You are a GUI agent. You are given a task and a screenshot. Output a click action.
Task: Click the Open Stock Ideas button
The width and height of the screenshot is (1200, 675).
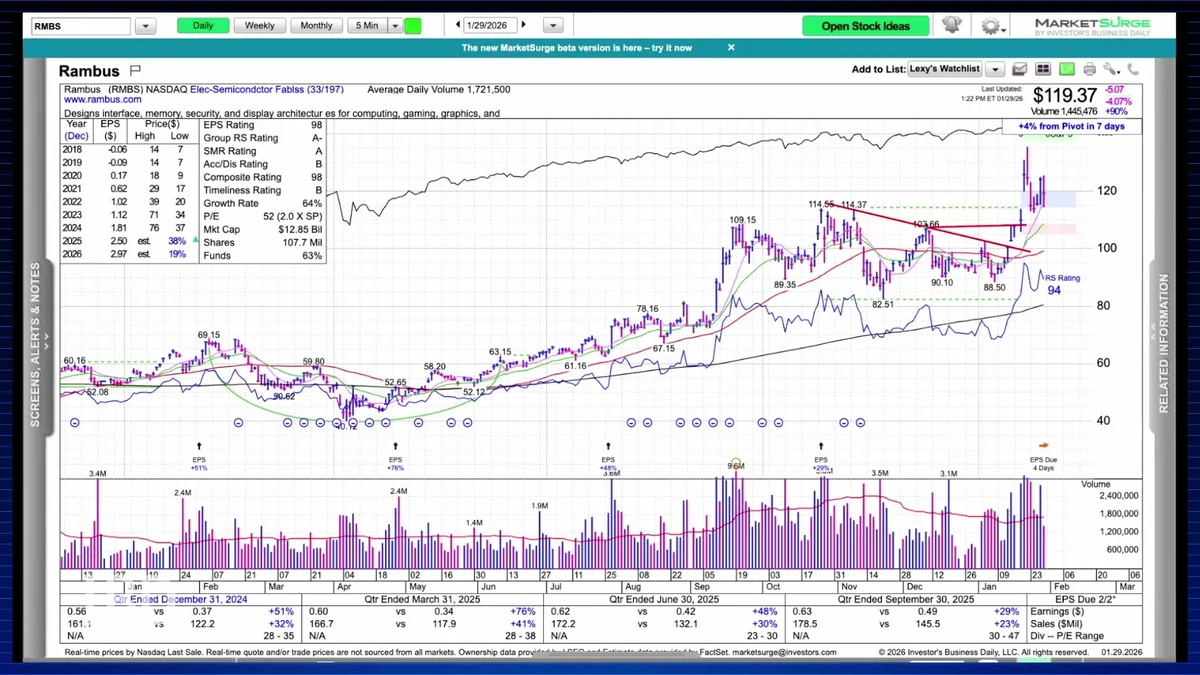tap(866, 26)
